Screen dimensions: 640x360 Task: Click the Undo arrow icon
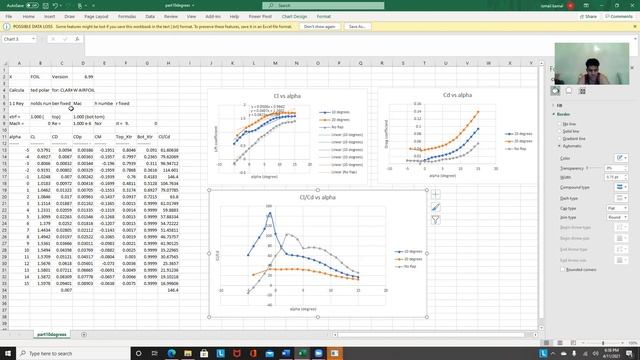click(x=55, y=6)
